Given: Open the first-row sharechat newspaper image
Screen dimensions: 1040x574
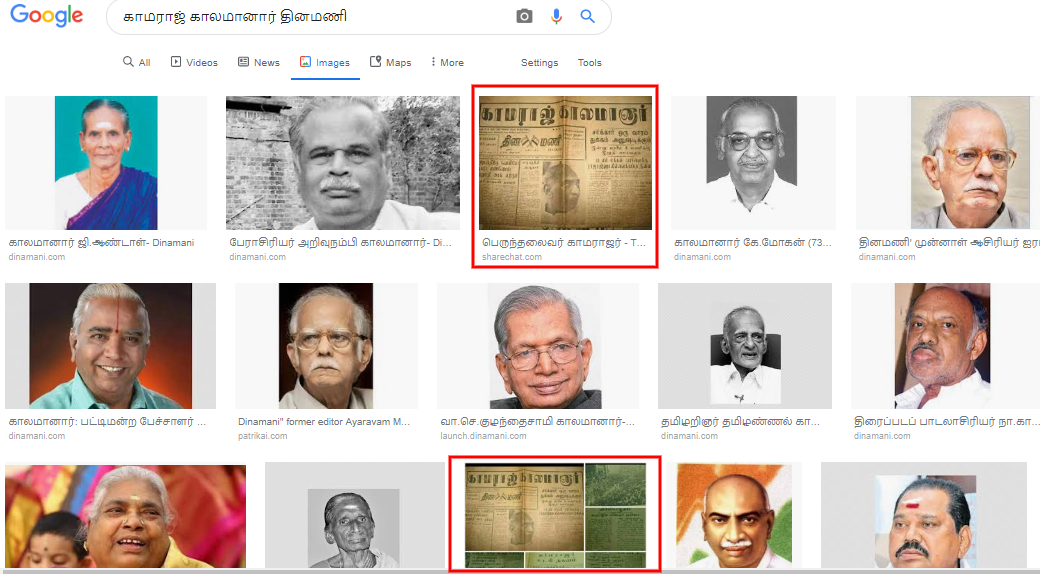Looking at the screenshot, I should (x=565, y=163).
